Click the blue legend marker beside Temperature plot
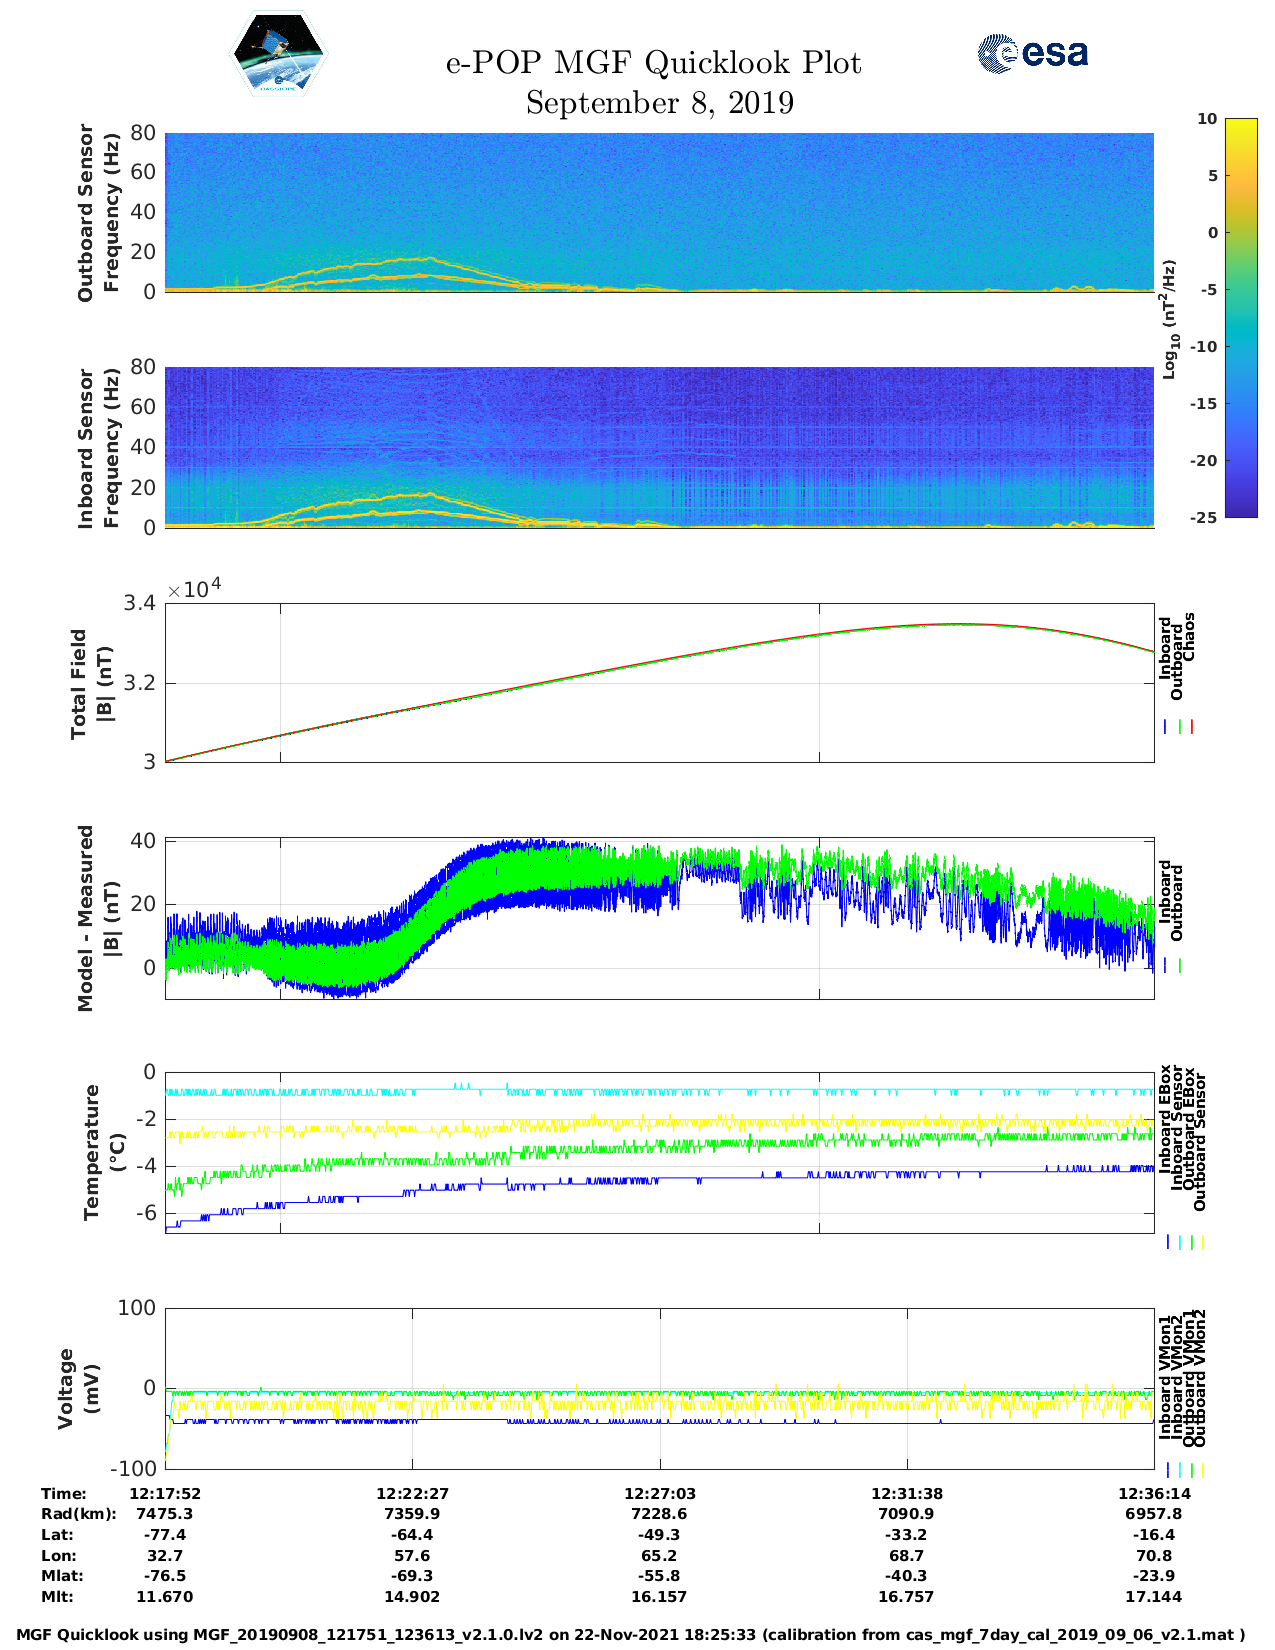Viewport: 1275px width, 1650px height. [x=1168, y=1242]
